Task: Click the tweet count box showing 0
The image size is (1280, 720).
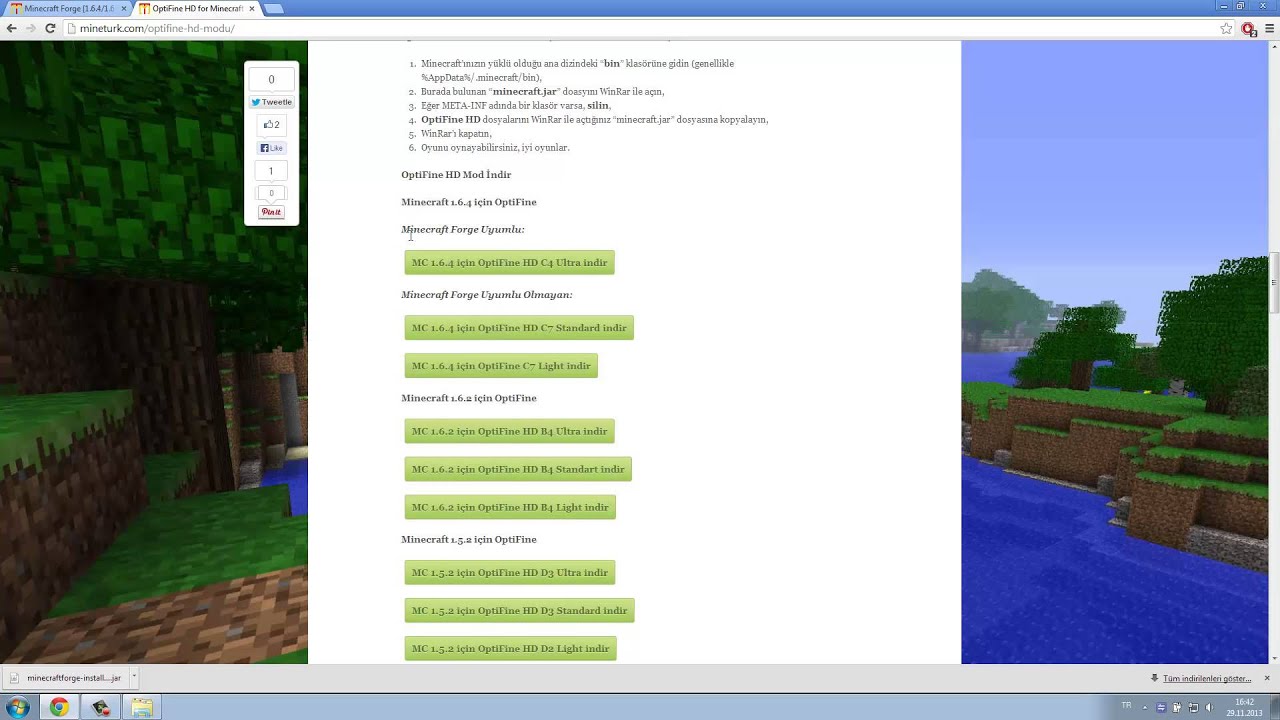Action: click(271, 79)
